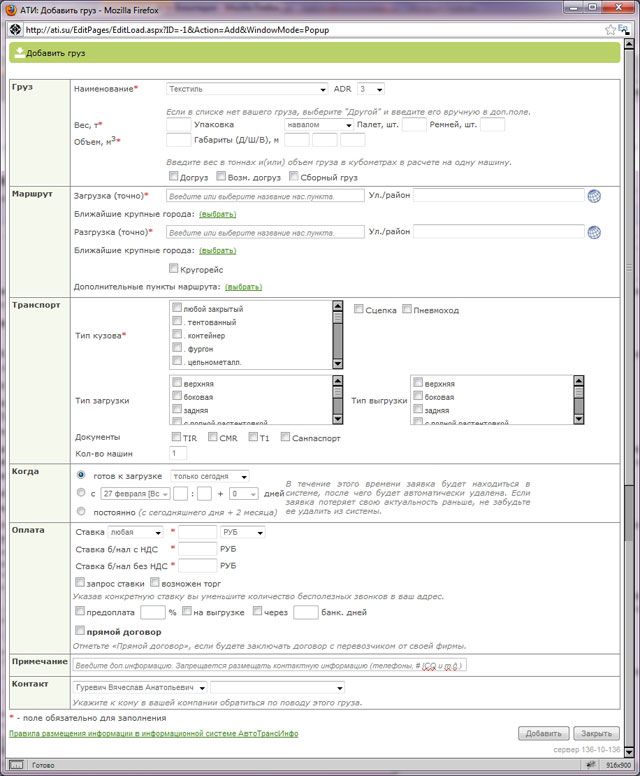Click up arrow of Тип выгрузки list scrollbar

pos(579,381)
